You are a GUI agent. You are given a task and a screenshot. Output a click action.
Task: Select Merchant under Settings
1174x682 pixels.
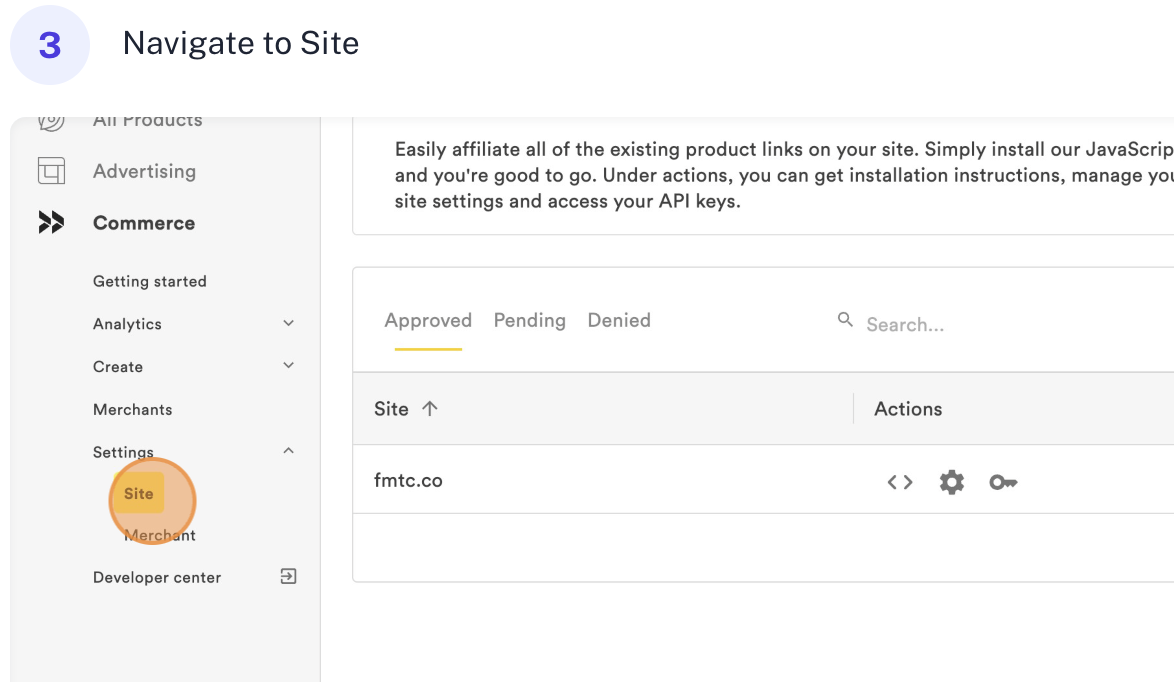(x=160, y=536)
